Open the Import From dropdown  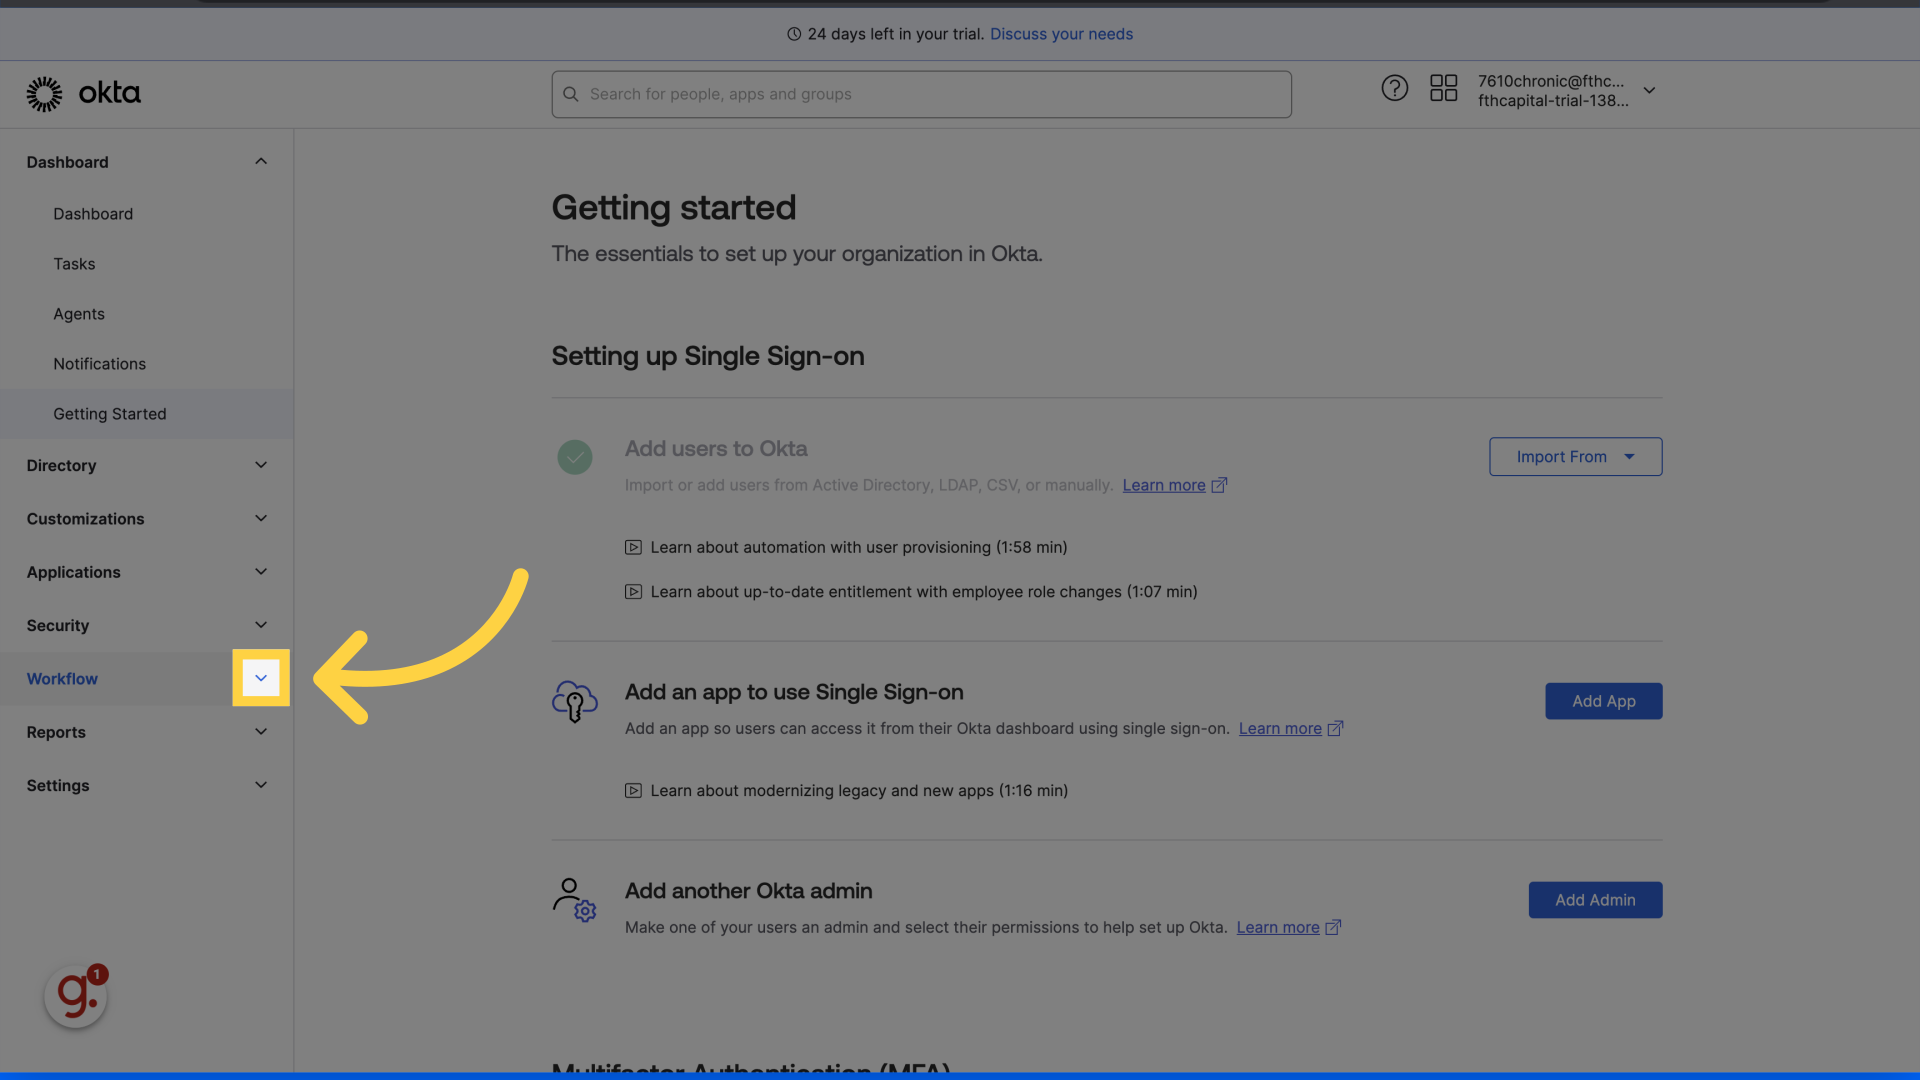click(x=1575, y=457)
